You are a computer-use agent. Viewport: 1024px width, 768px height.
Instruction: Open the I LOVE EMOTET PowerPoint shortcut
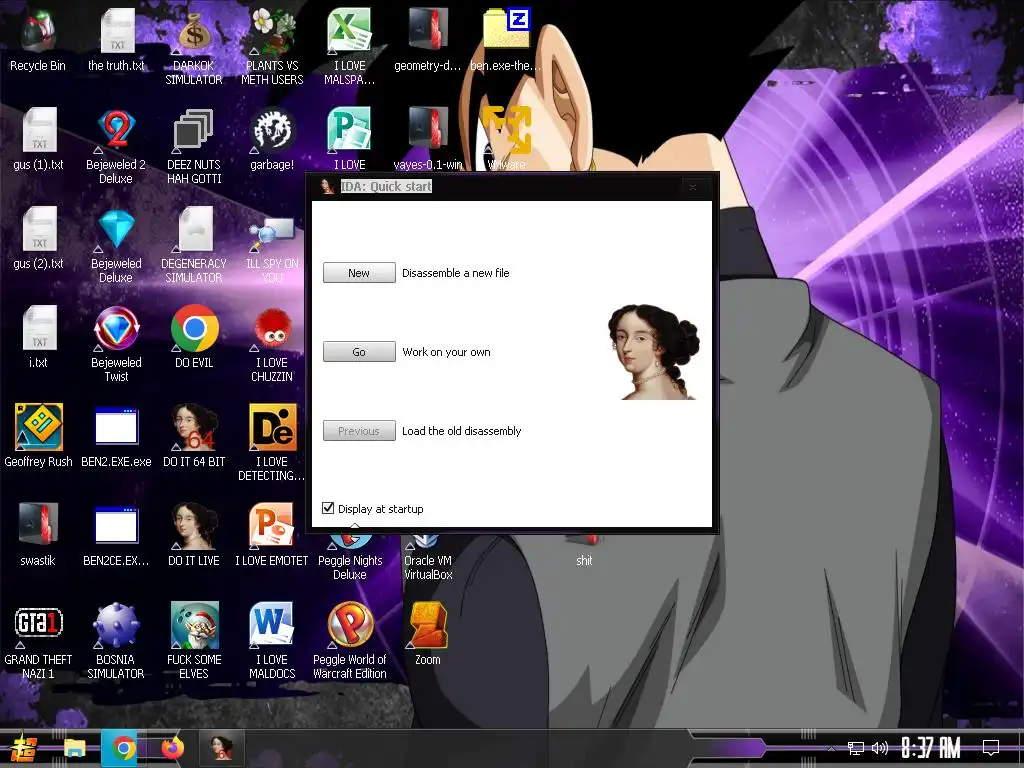272,526
